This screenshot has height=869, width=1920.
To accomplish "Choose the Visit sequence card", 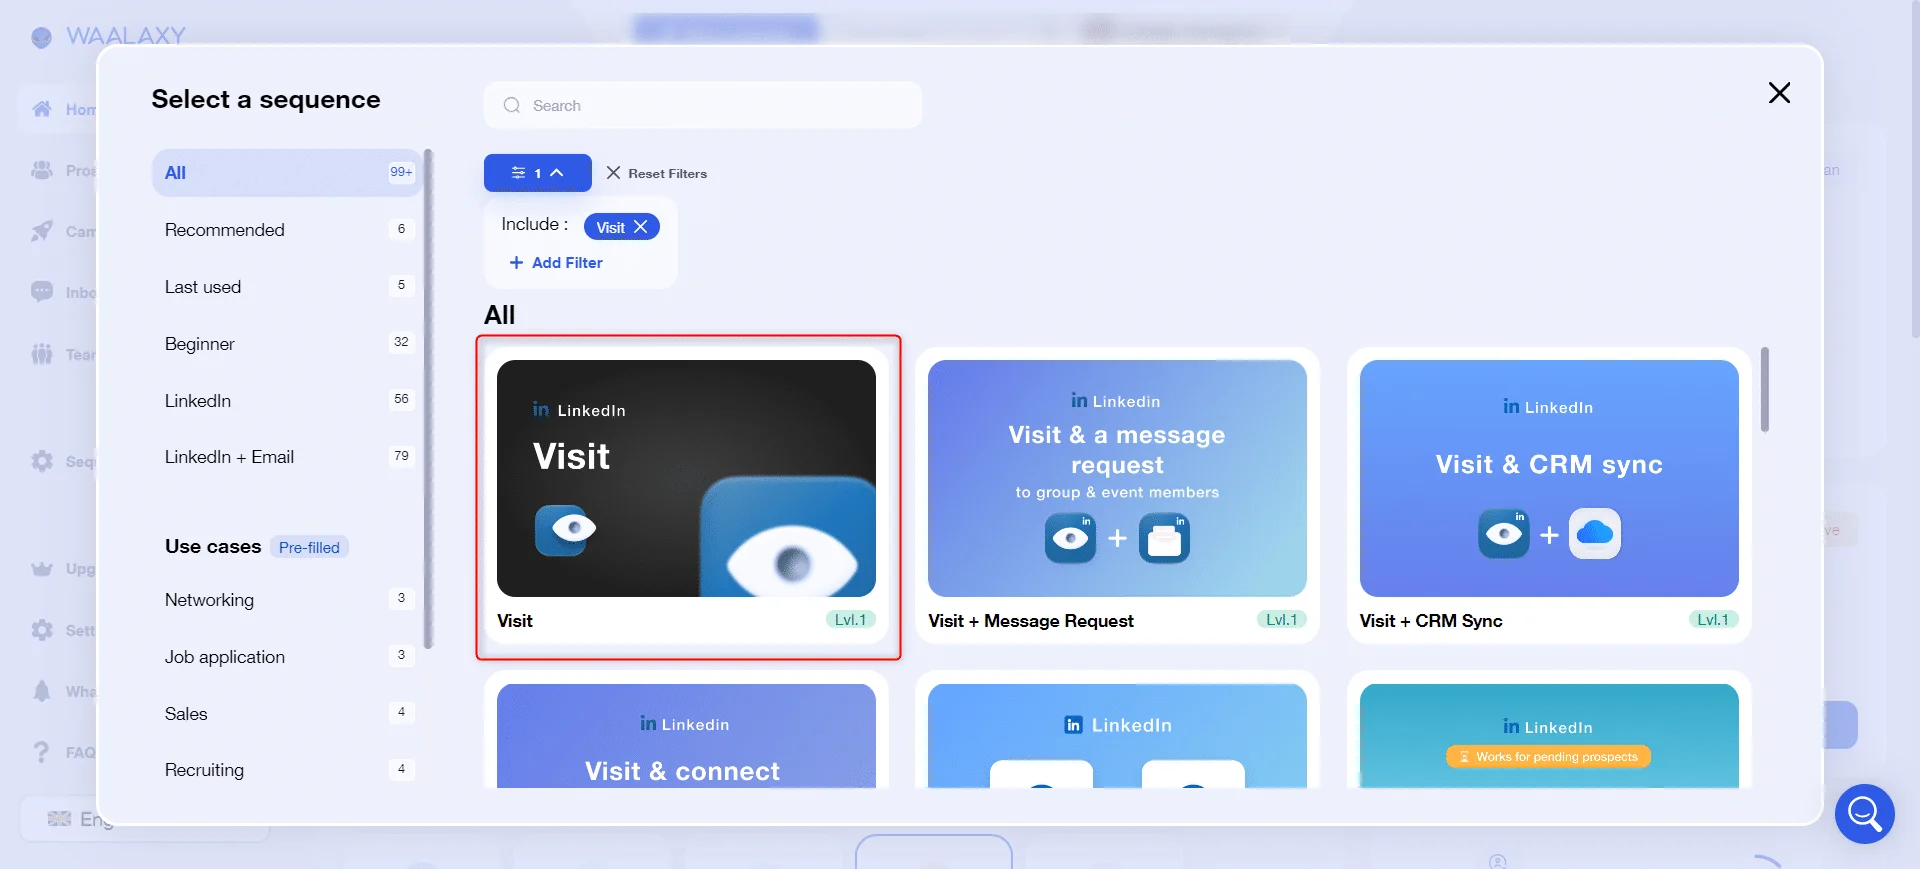I will [686, 496].
